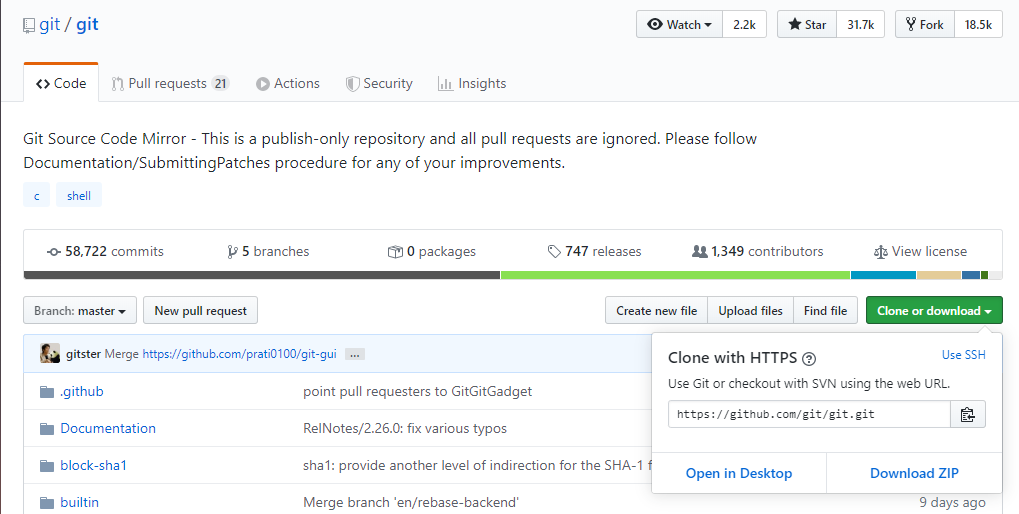The image size is (1019, 514).
Task: Open block-sha1 folder name link
Action: tap(94, 465)
